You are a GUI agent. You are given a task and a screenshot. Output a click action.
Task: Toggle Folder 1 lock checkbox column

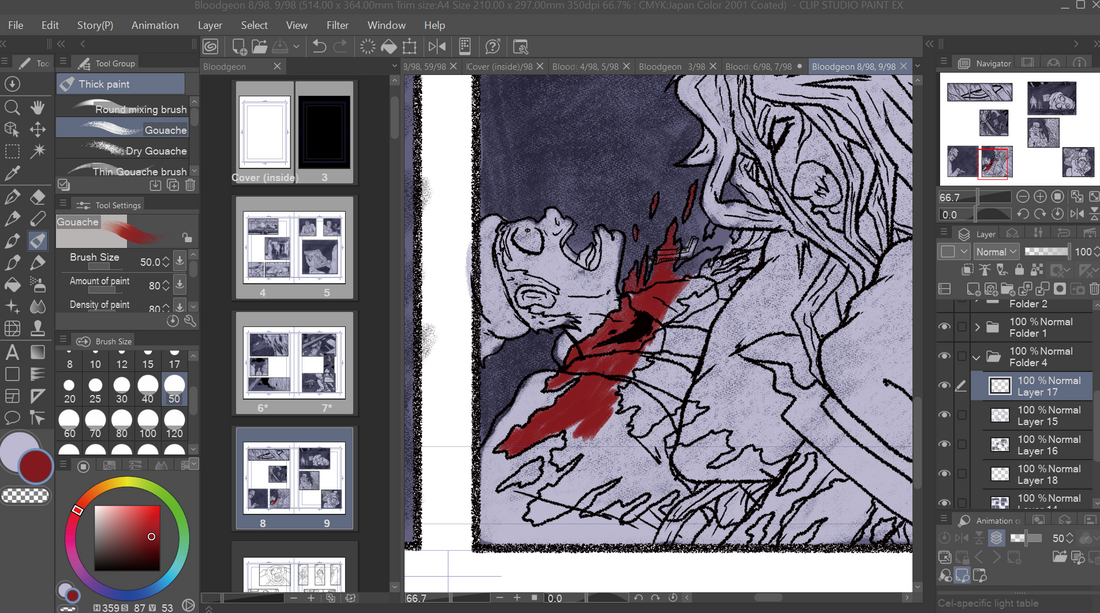coord(962,327)
